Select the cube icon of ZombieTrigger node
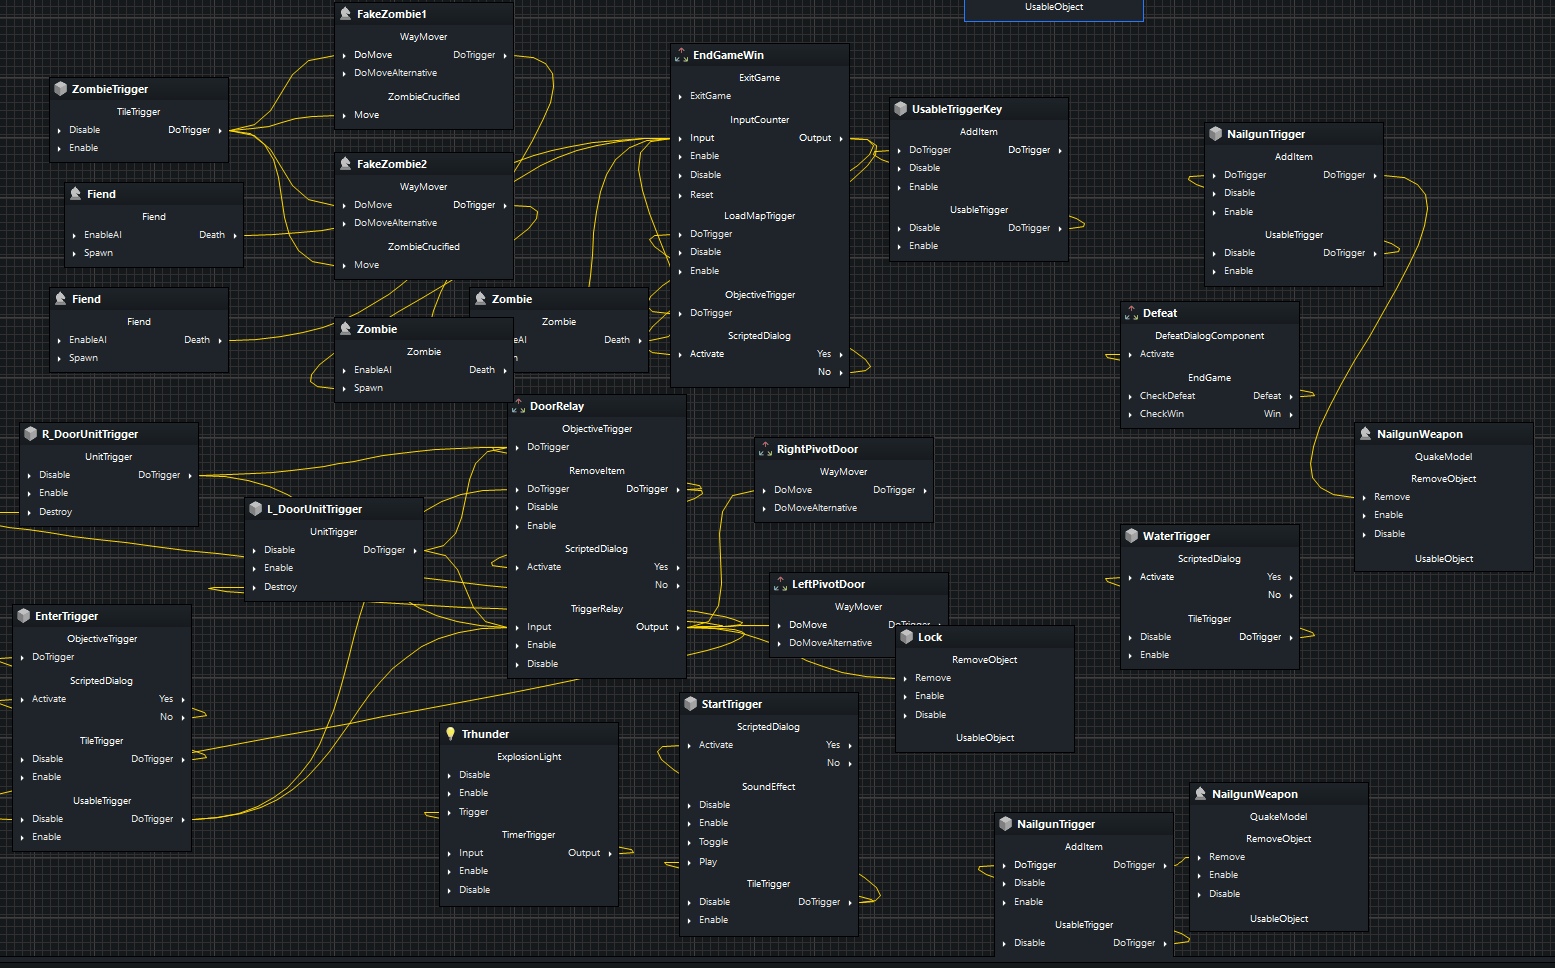Screen dimensions: 1555x968 [60, 89]
